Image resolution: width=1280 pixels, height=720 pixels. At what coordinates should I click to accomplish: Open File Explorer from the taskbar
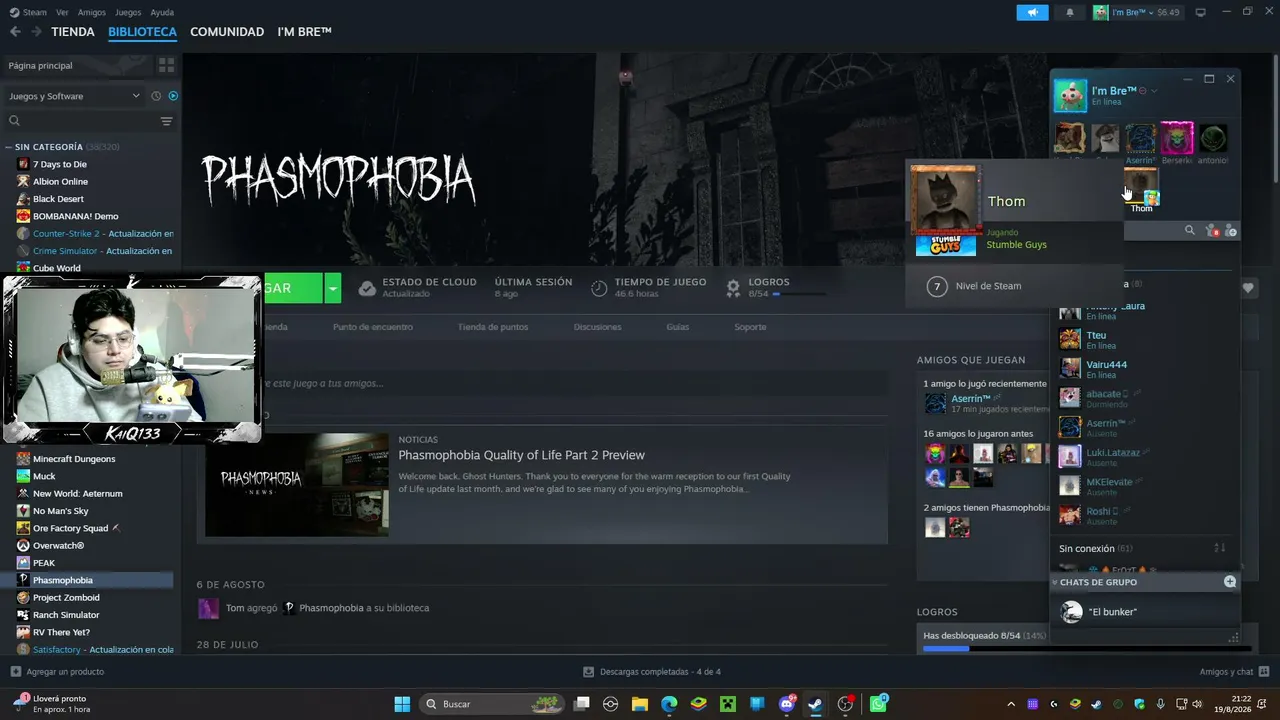tap(640, 704)
